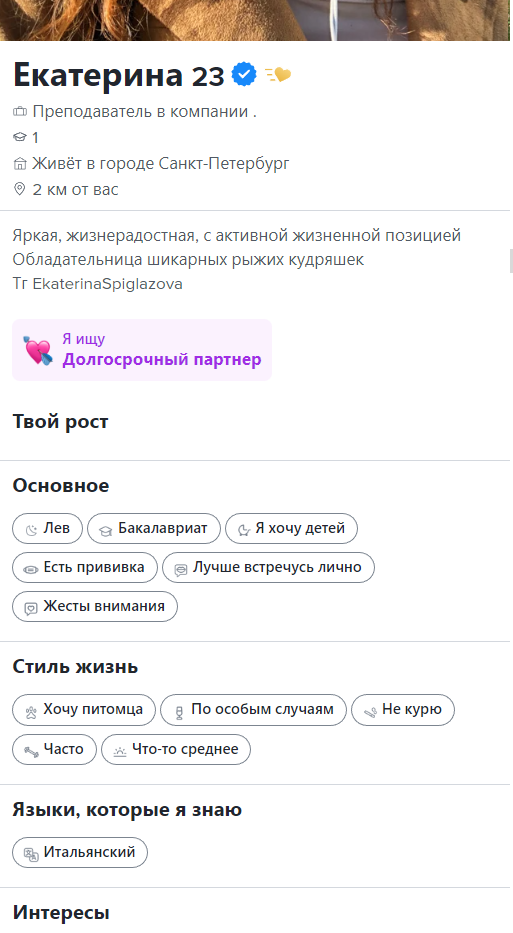Screen dimensions: 513x933
Task: Click the Есть прививка tag
Action: click(85, 568)
